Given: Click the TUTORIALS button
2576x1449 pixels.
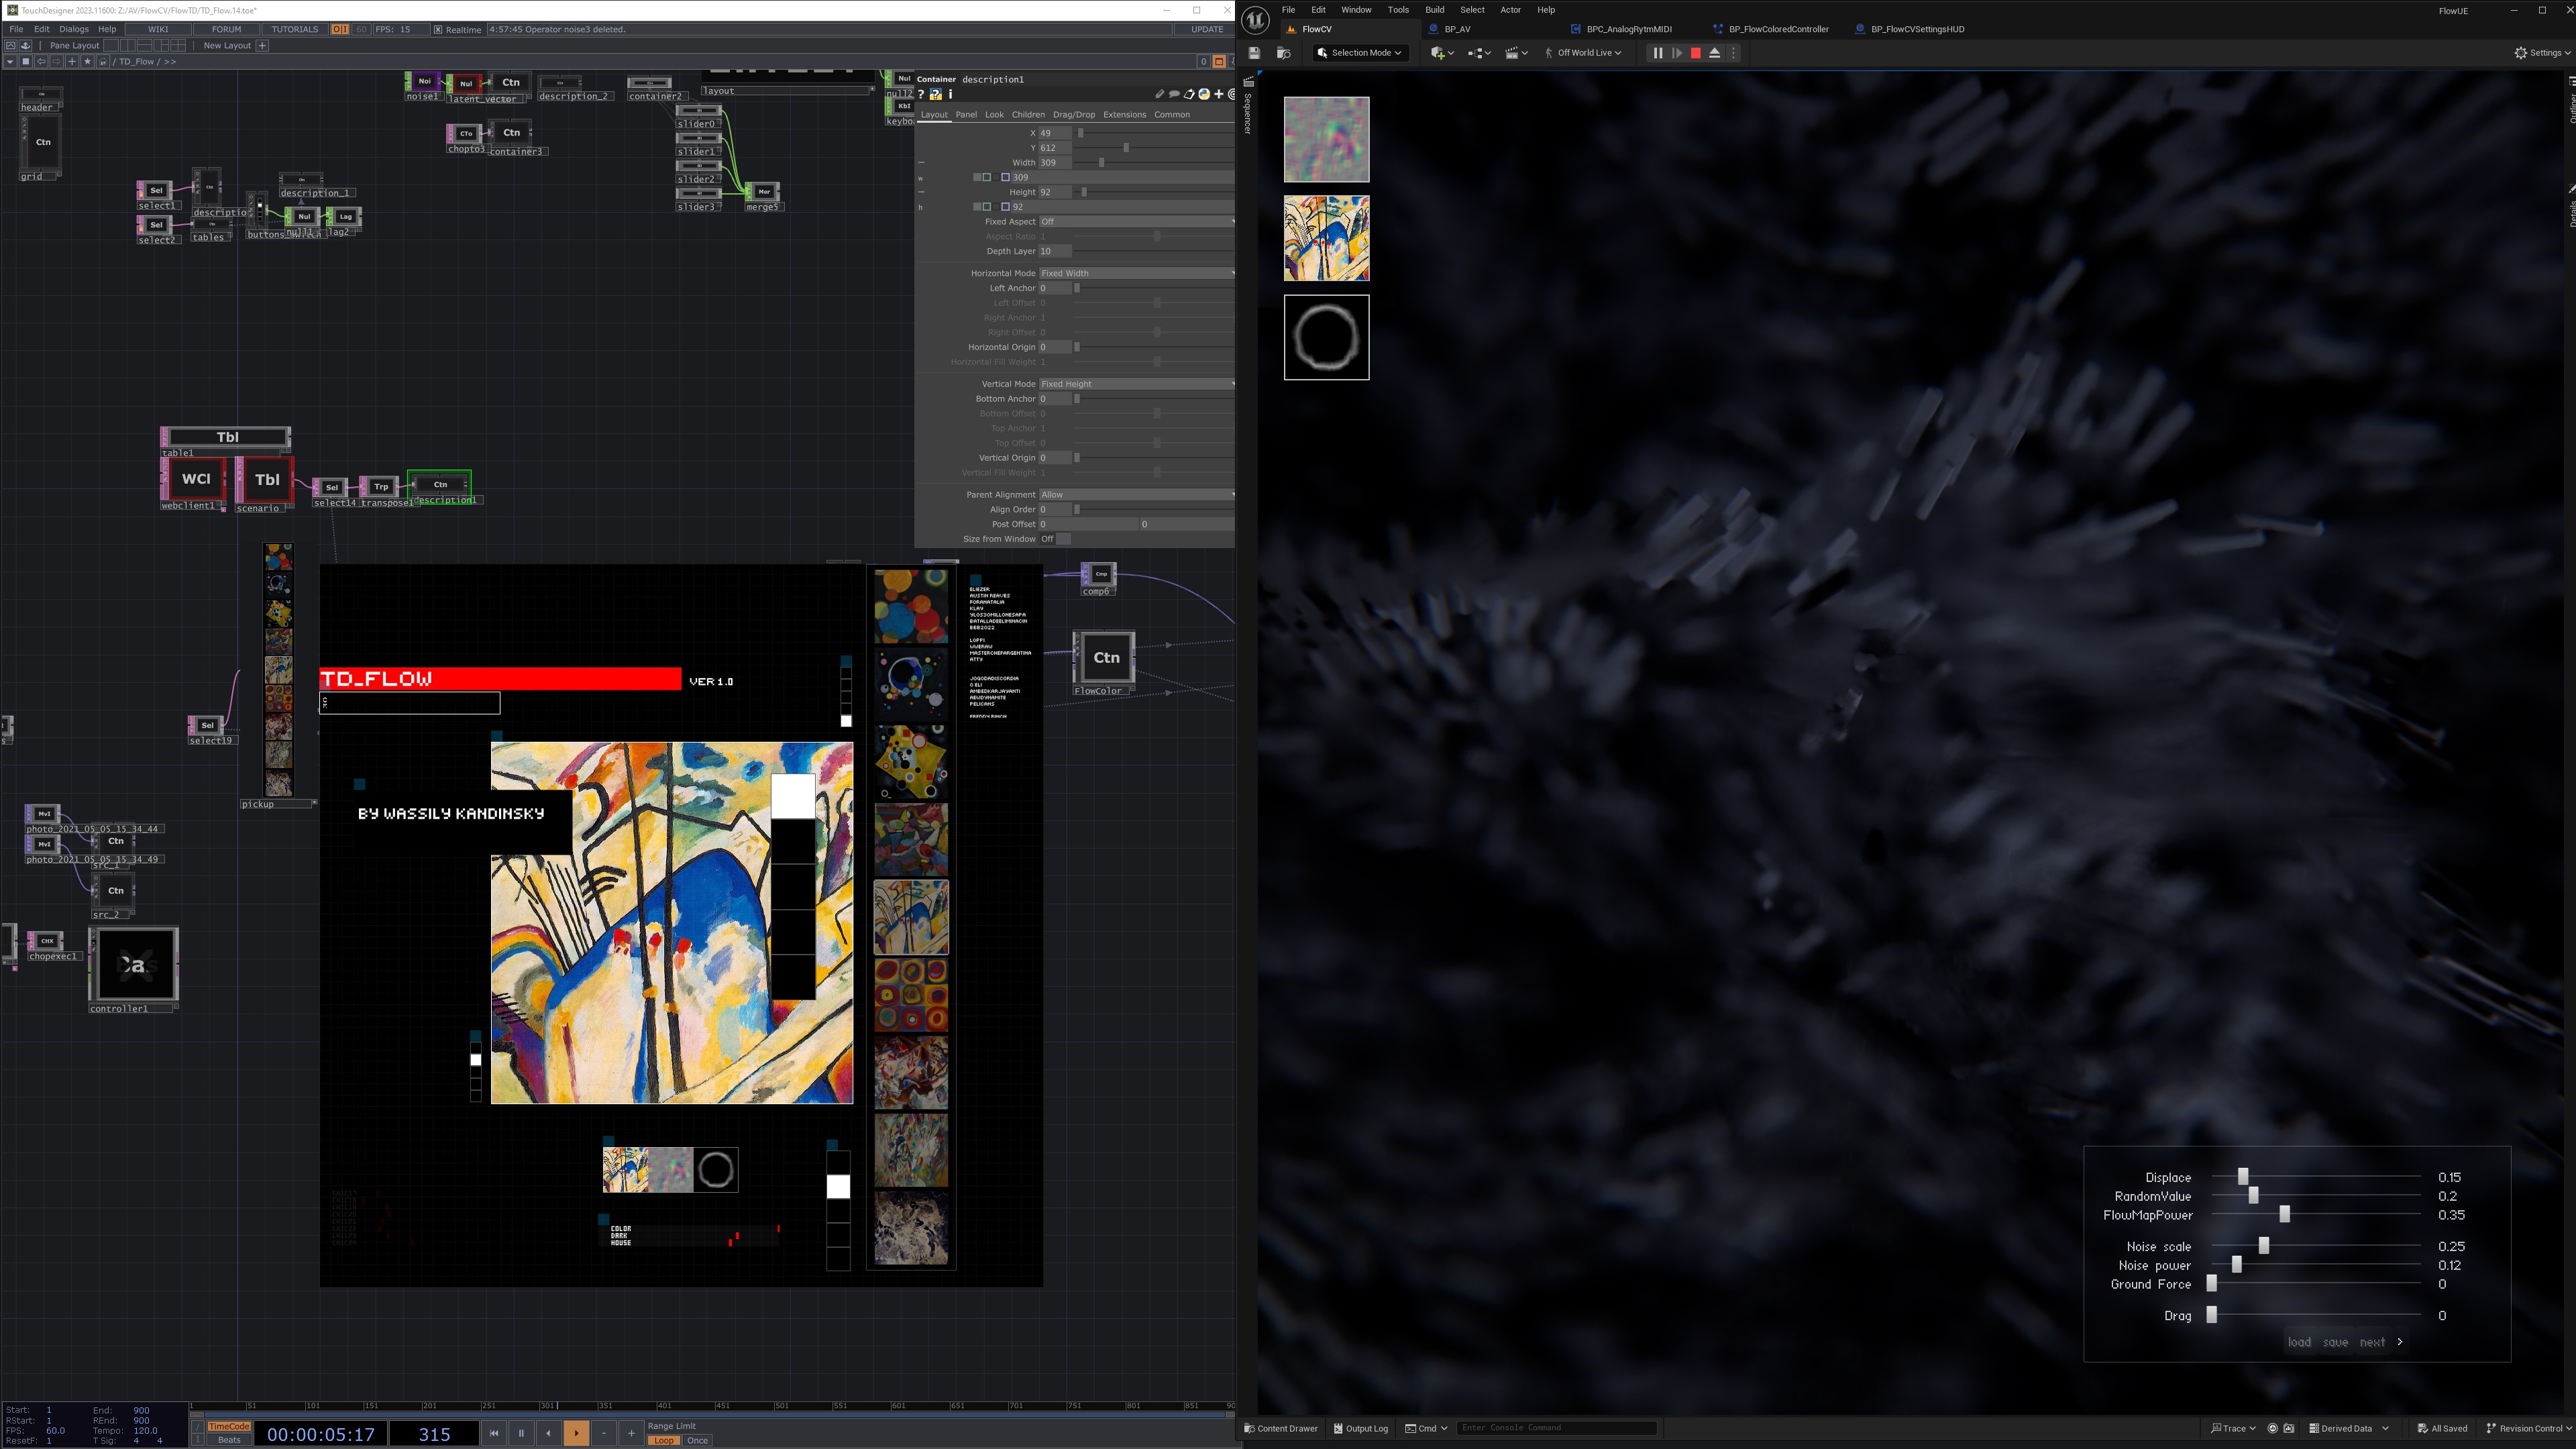Looking at the screenshot, I should (294, 29).
